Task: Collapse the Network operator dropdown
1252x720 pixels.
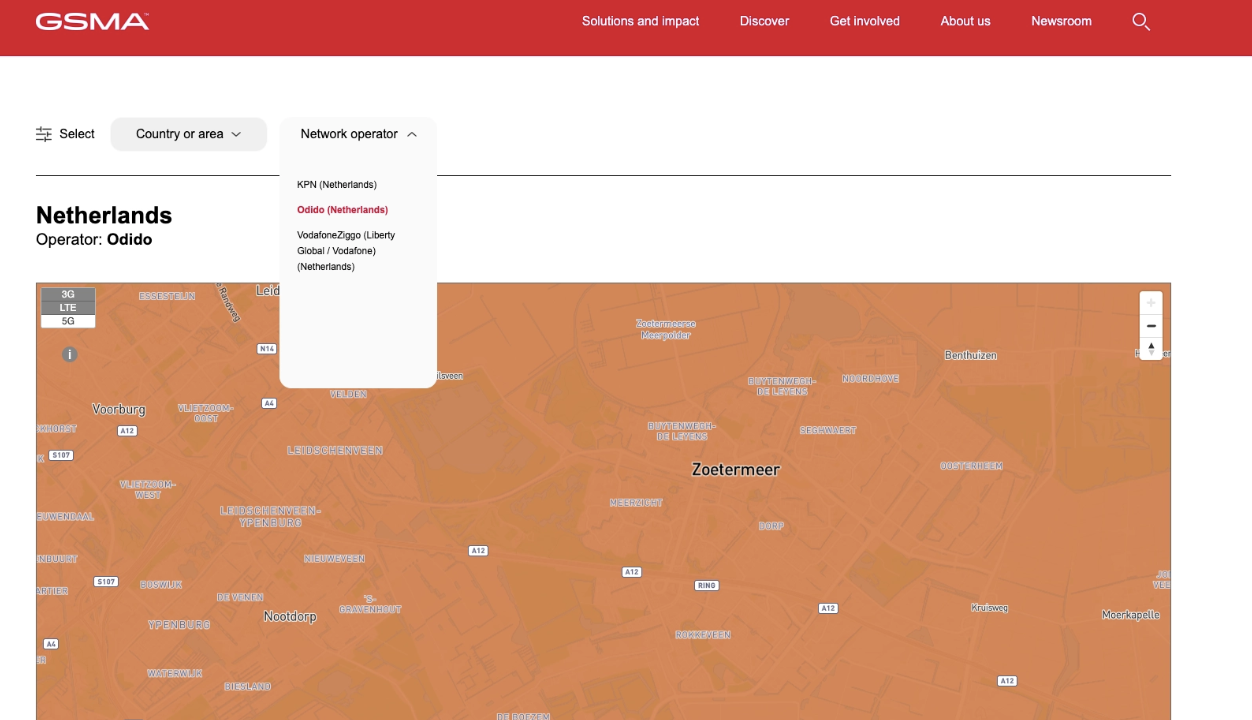Action: 358,134
